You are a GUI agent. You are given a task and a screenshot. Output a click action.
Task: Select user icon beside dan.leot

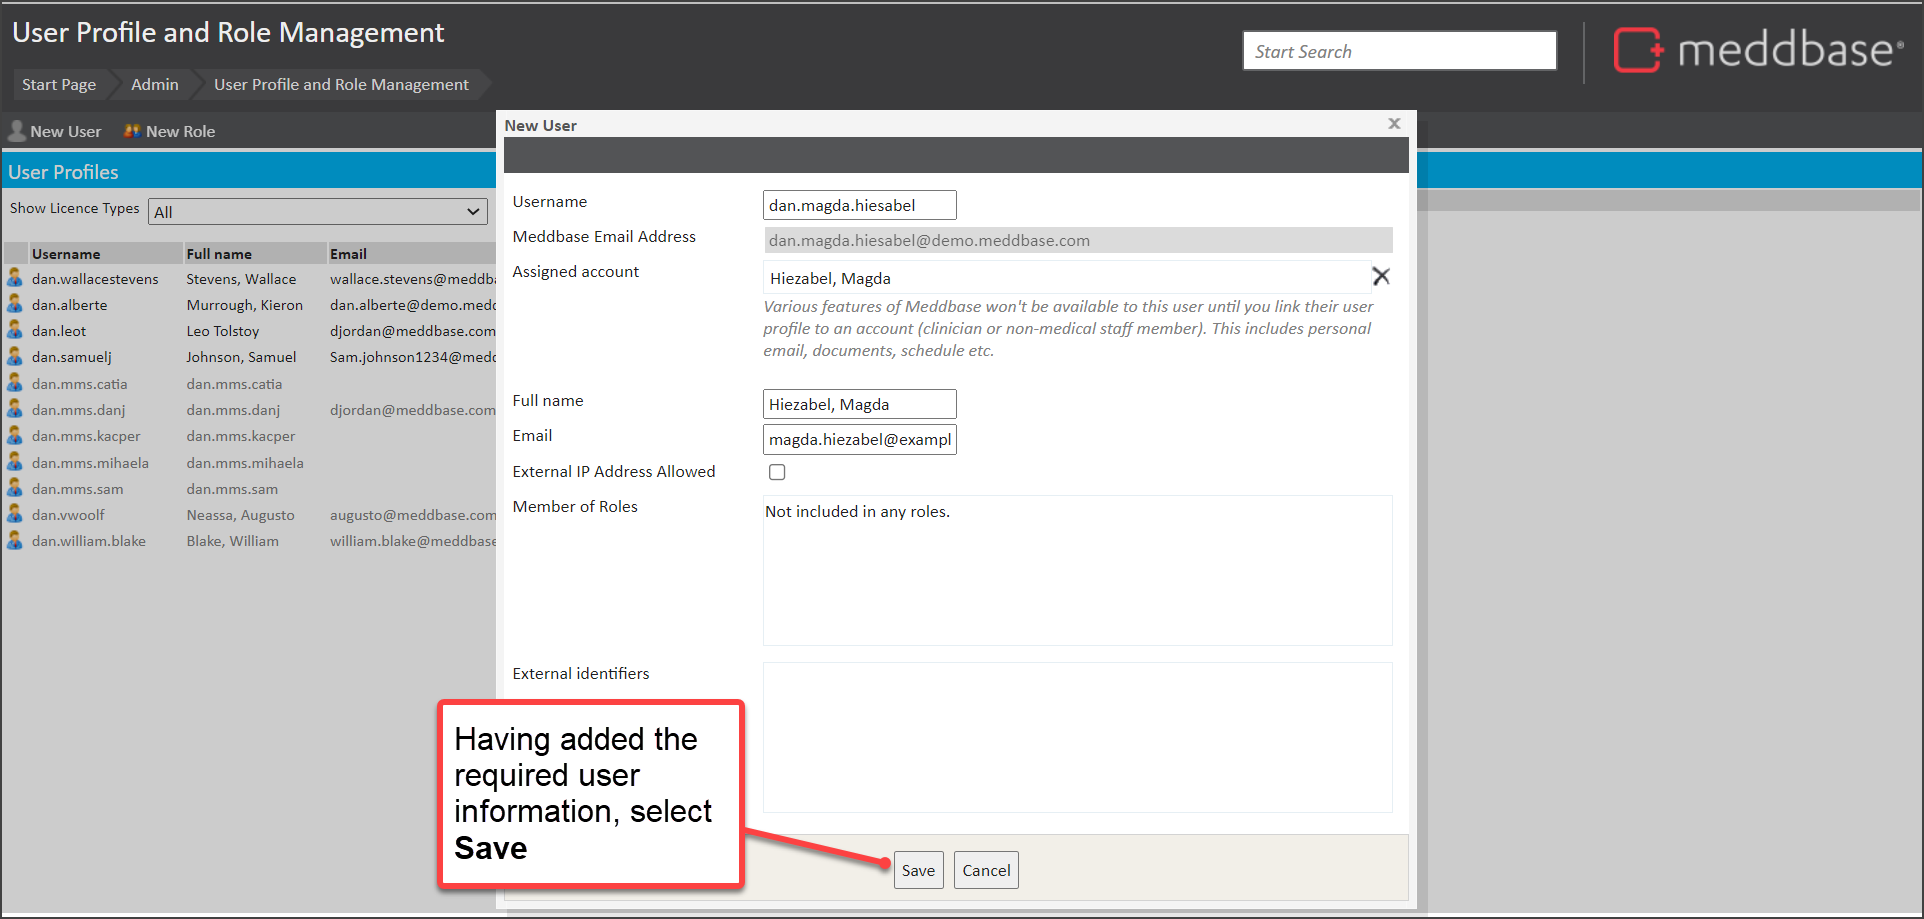15,330
